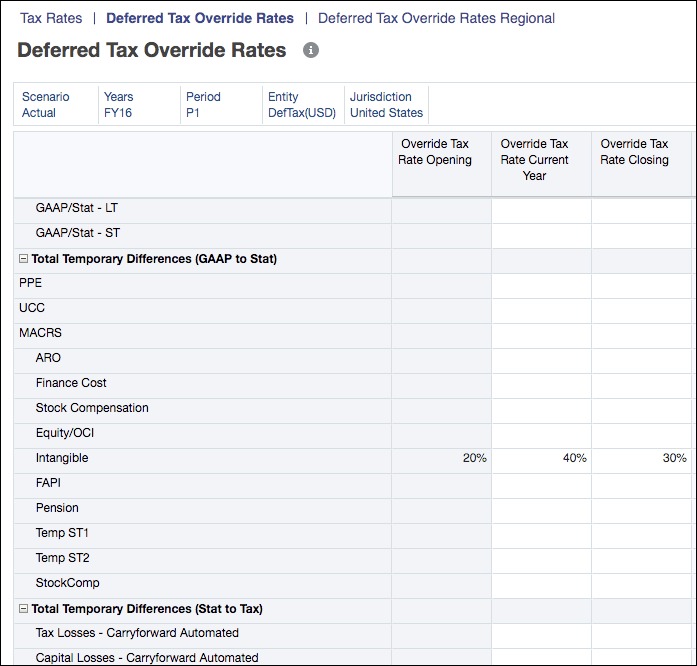Select the Intangible opening rate 20% cell
Image resolution: width=697 pixels, height=666 pixels.
[441, 458]
